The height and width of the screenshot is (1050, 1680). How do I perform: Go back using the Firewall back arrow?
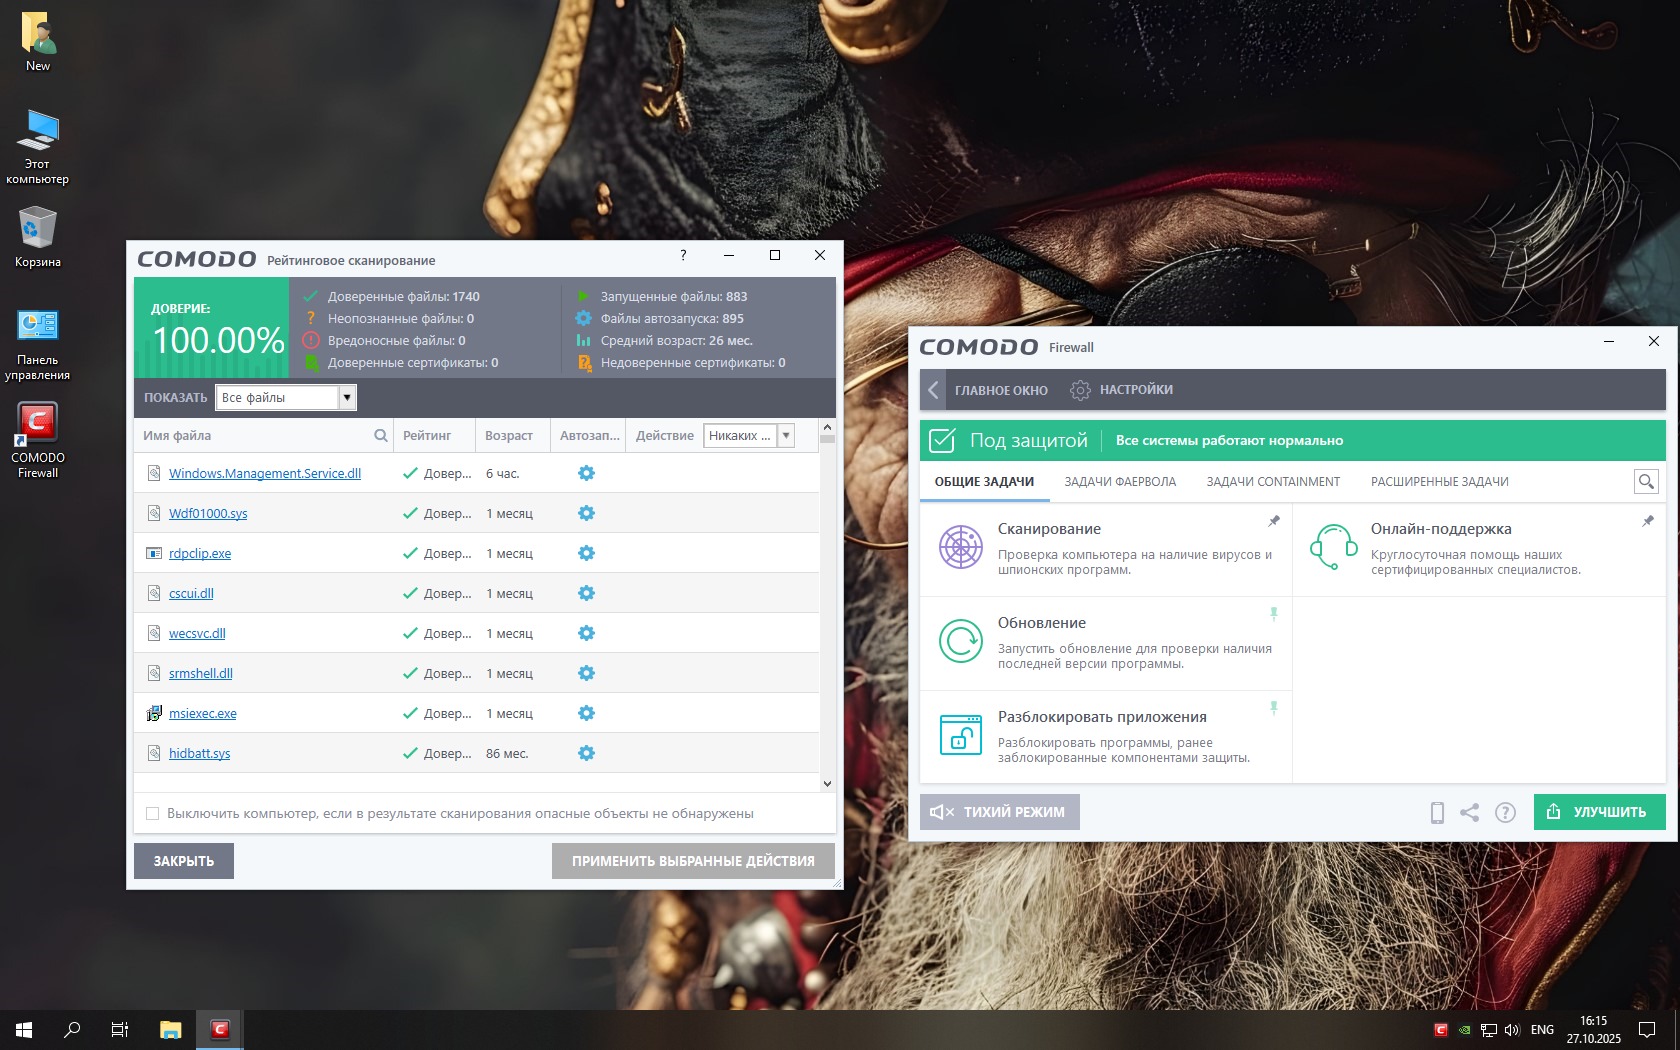click(933, 390)
